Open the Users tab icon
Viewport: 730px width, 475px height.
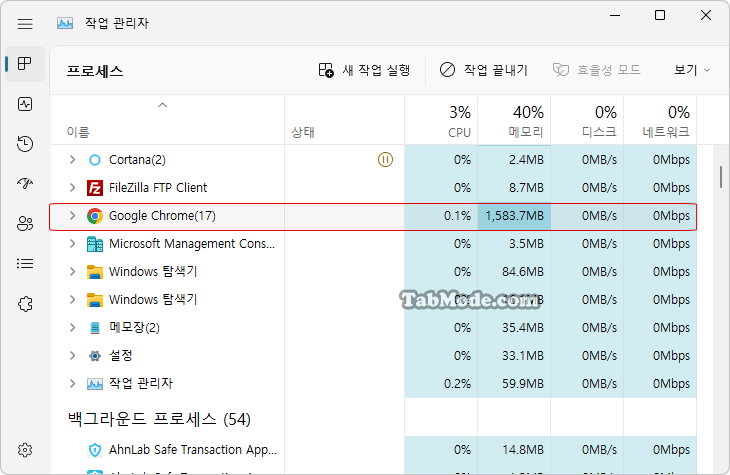coord(25,224)
